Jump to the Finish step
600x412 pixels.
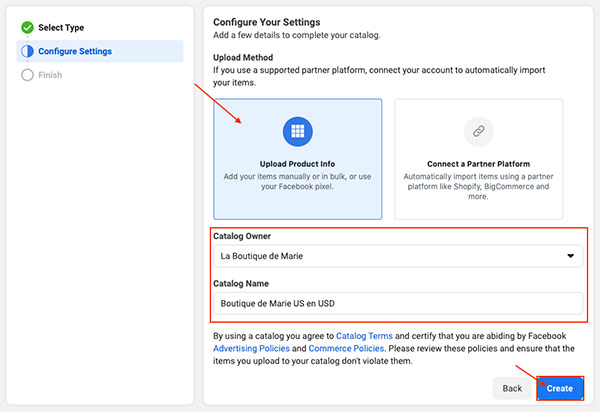50,75
